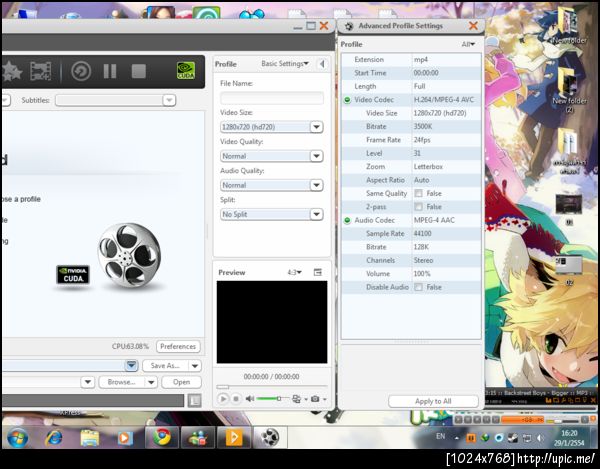Open the Video Size dropdown in Profile panel
Image resolution: width=600 pixels, height=469 pixels.
pos(316,127)
